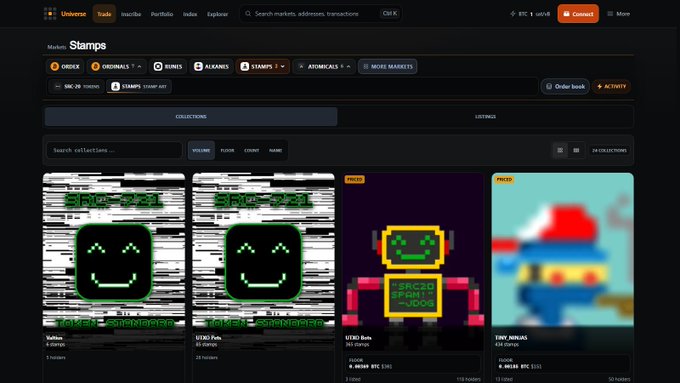680x383 pixels.
Task: Select the Alkanes market icon
Action: pyautogui.click(x=198, y=66)
